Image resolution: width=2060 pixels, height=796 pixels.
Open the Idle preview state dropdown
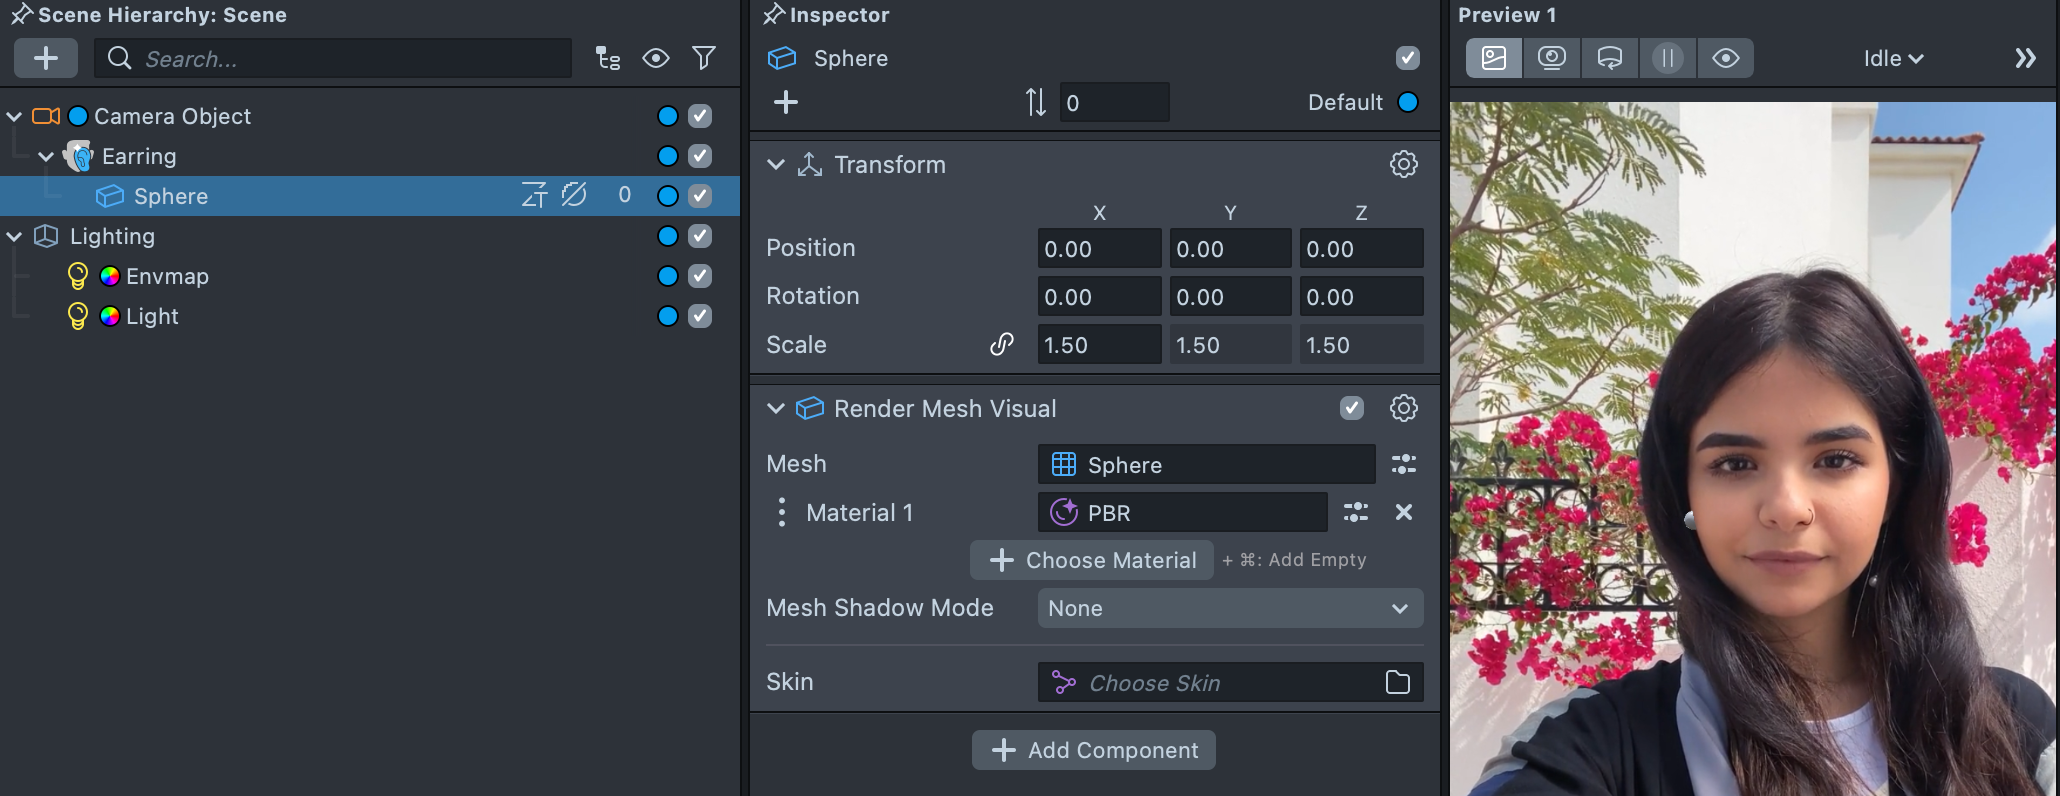coord(1892,58)
